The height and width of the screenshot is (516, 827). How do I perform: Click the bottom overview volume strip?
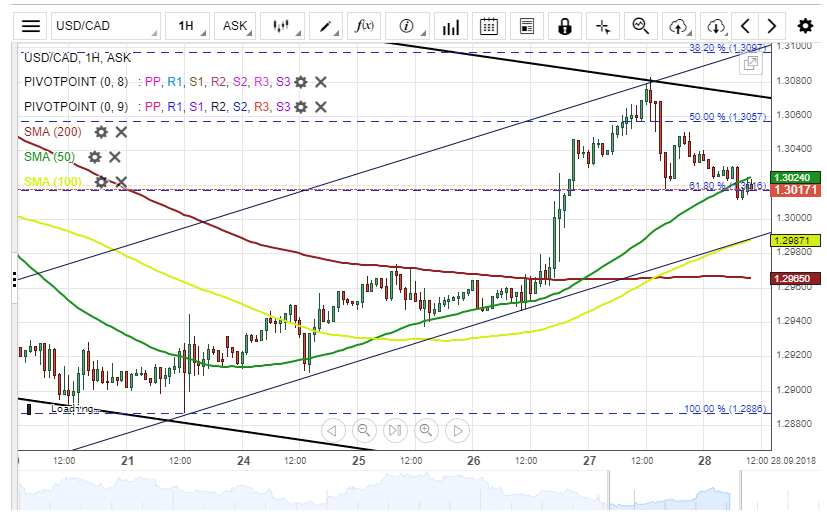[400, 489]
